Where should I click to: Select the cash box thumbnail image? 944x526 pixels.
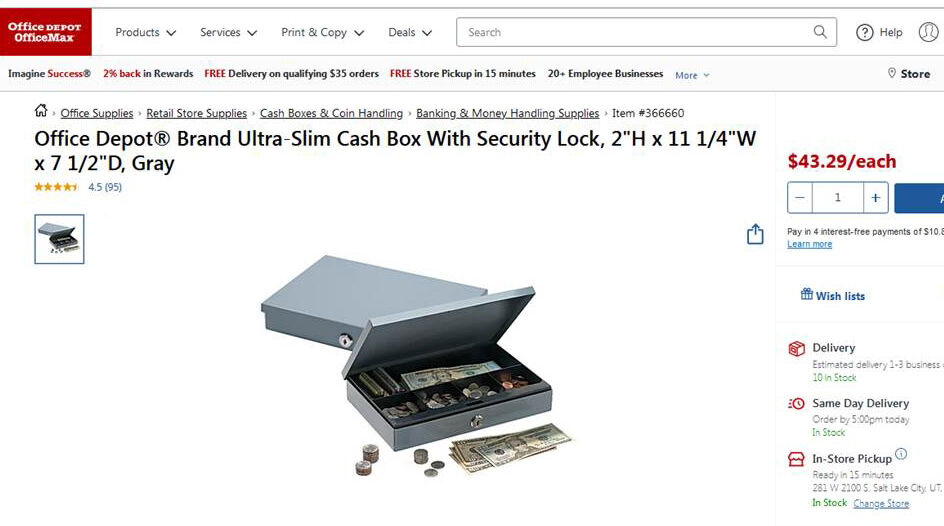(x=59, y=239)
